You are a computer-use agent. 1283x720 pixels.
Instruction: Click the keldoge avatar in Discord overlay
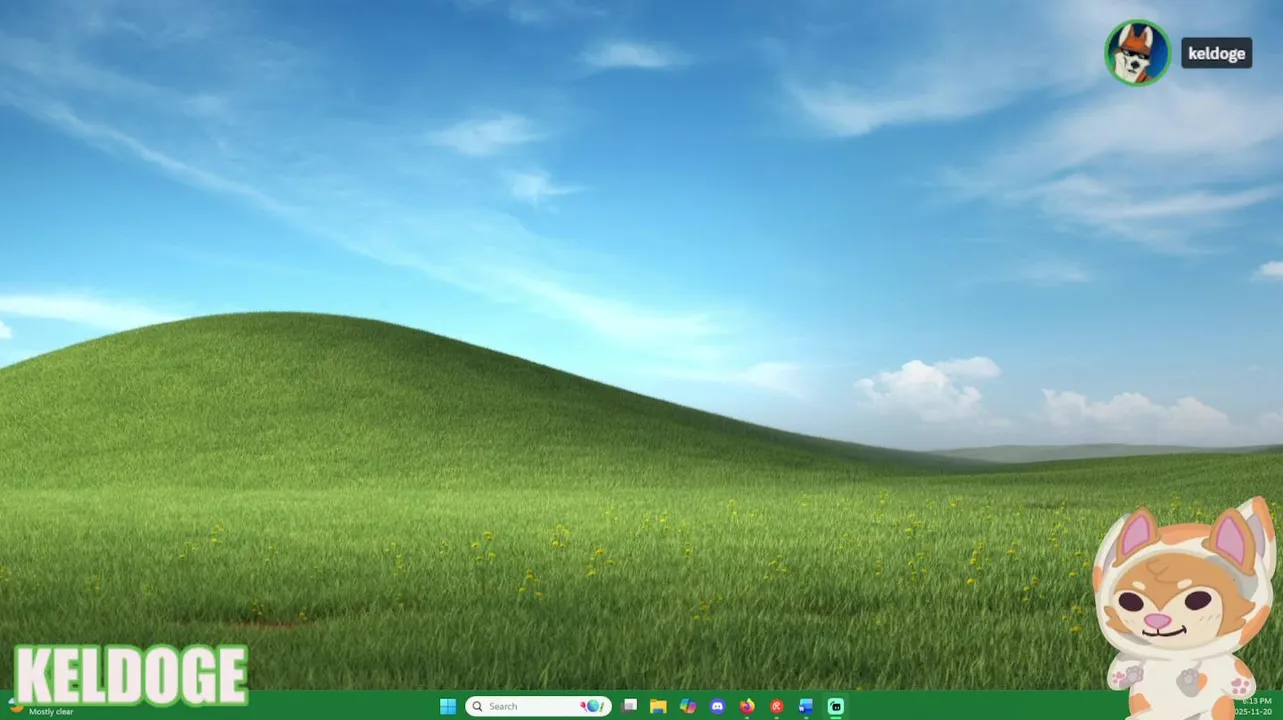click(1137, 53)
